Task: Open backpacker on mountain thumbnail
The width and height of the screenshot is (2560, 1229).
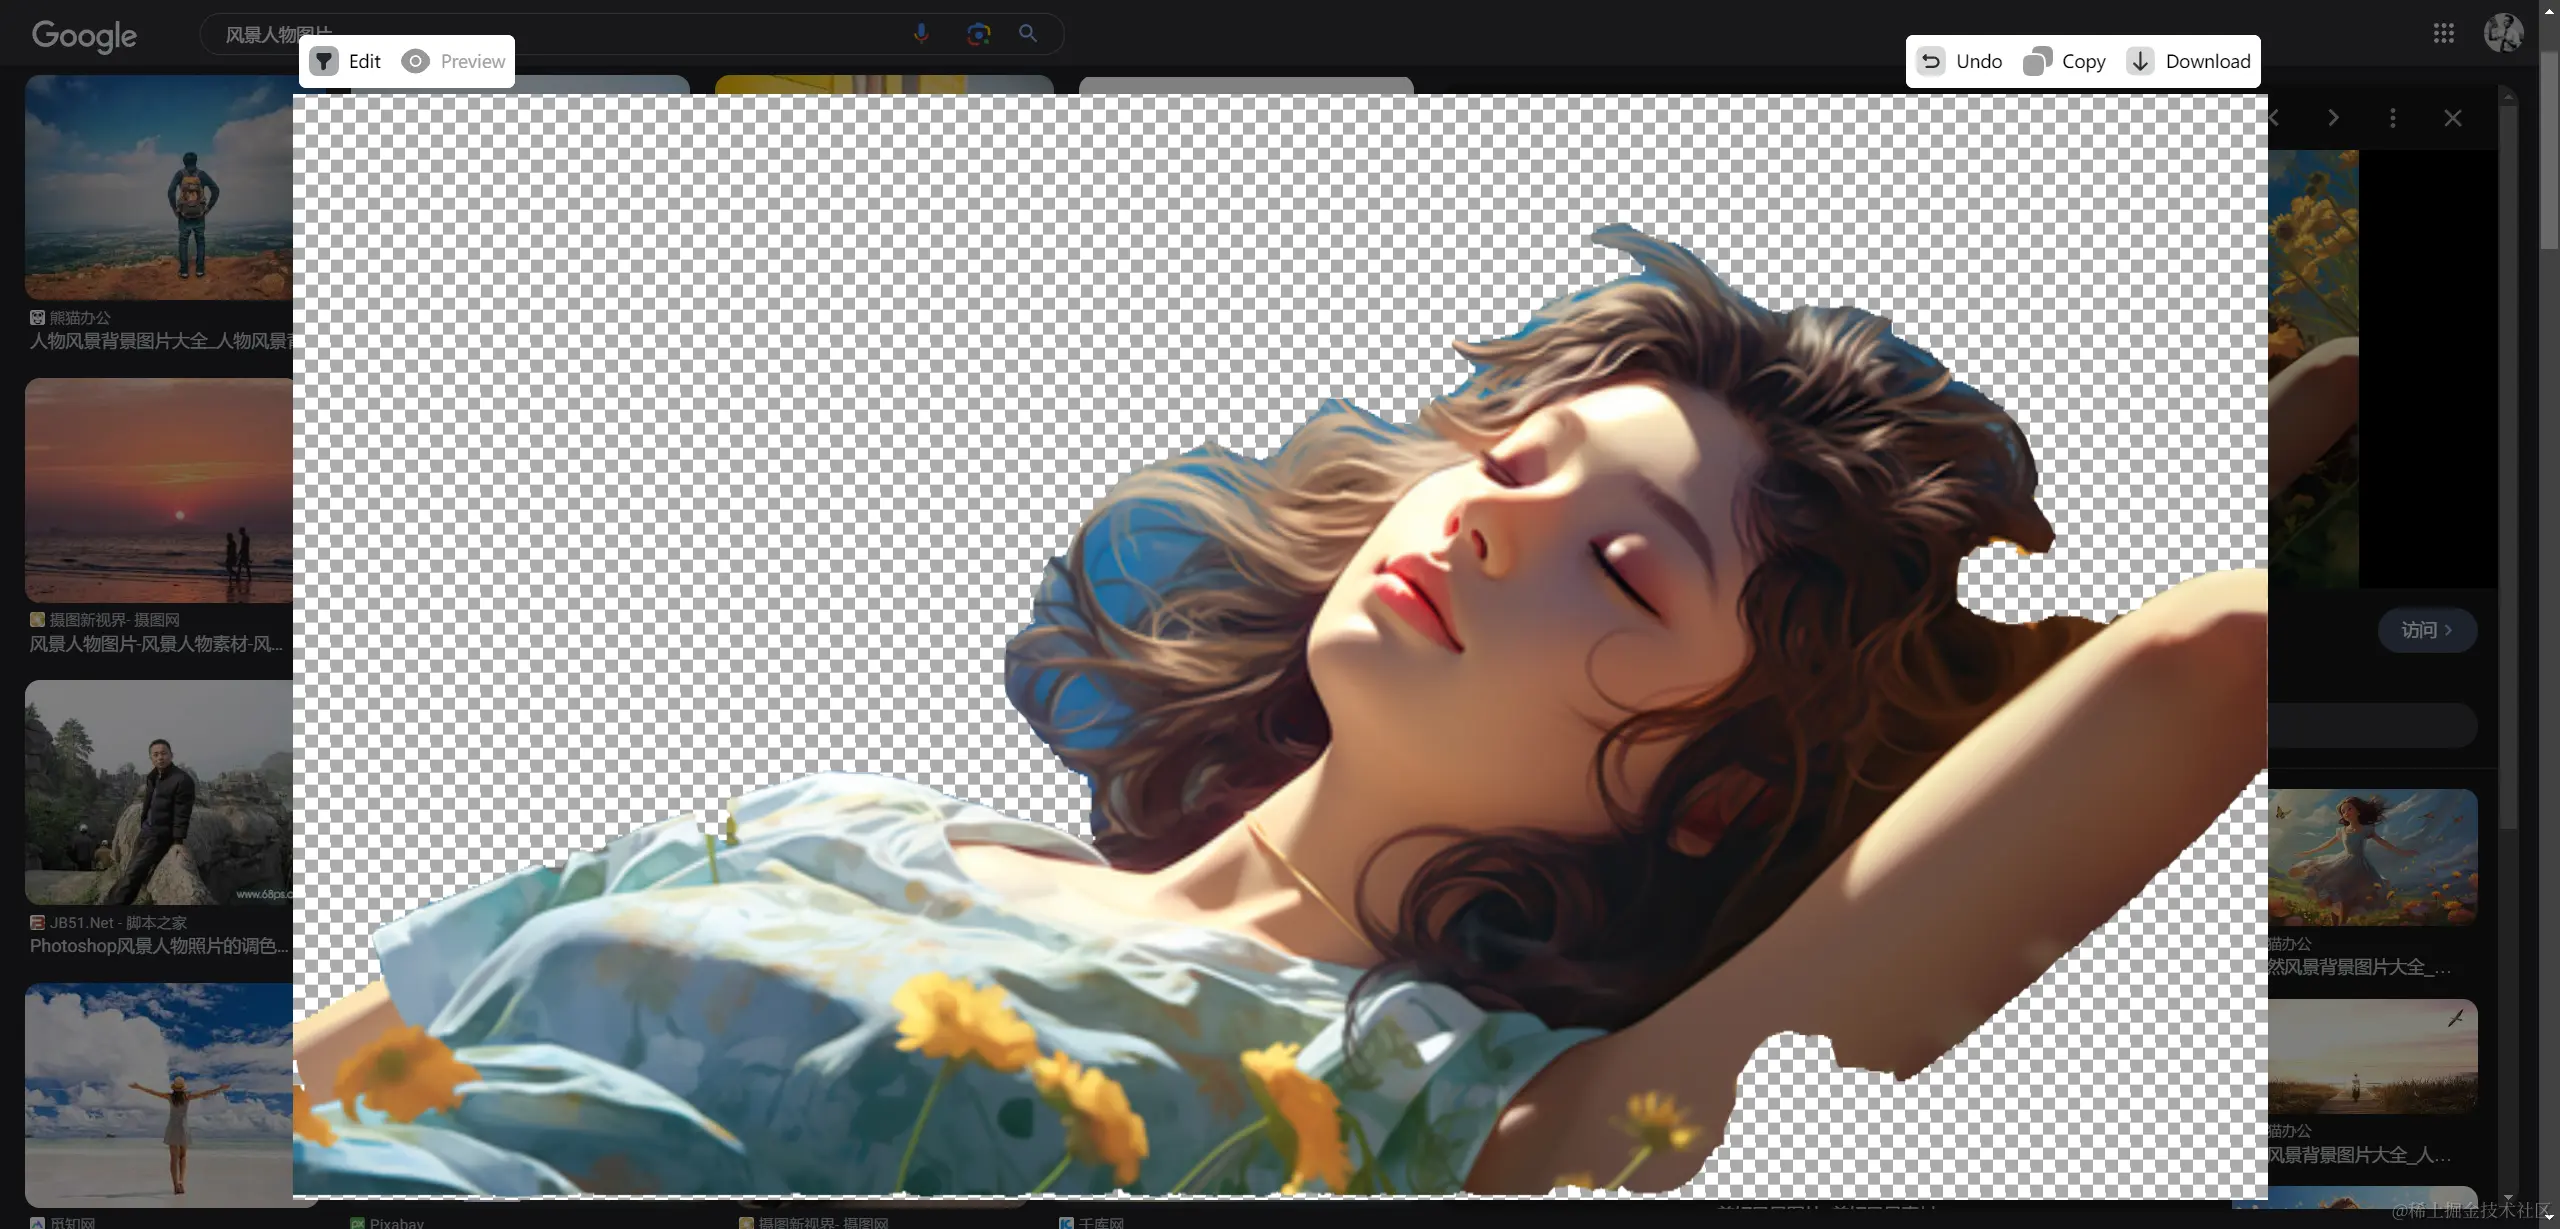Action: [x=158, y=187]
